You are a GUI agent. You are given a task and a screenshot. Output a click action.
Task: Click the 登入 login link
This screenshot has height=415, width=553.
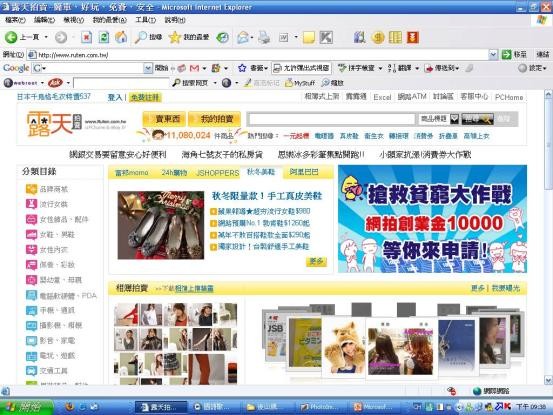tap(115, 97)
